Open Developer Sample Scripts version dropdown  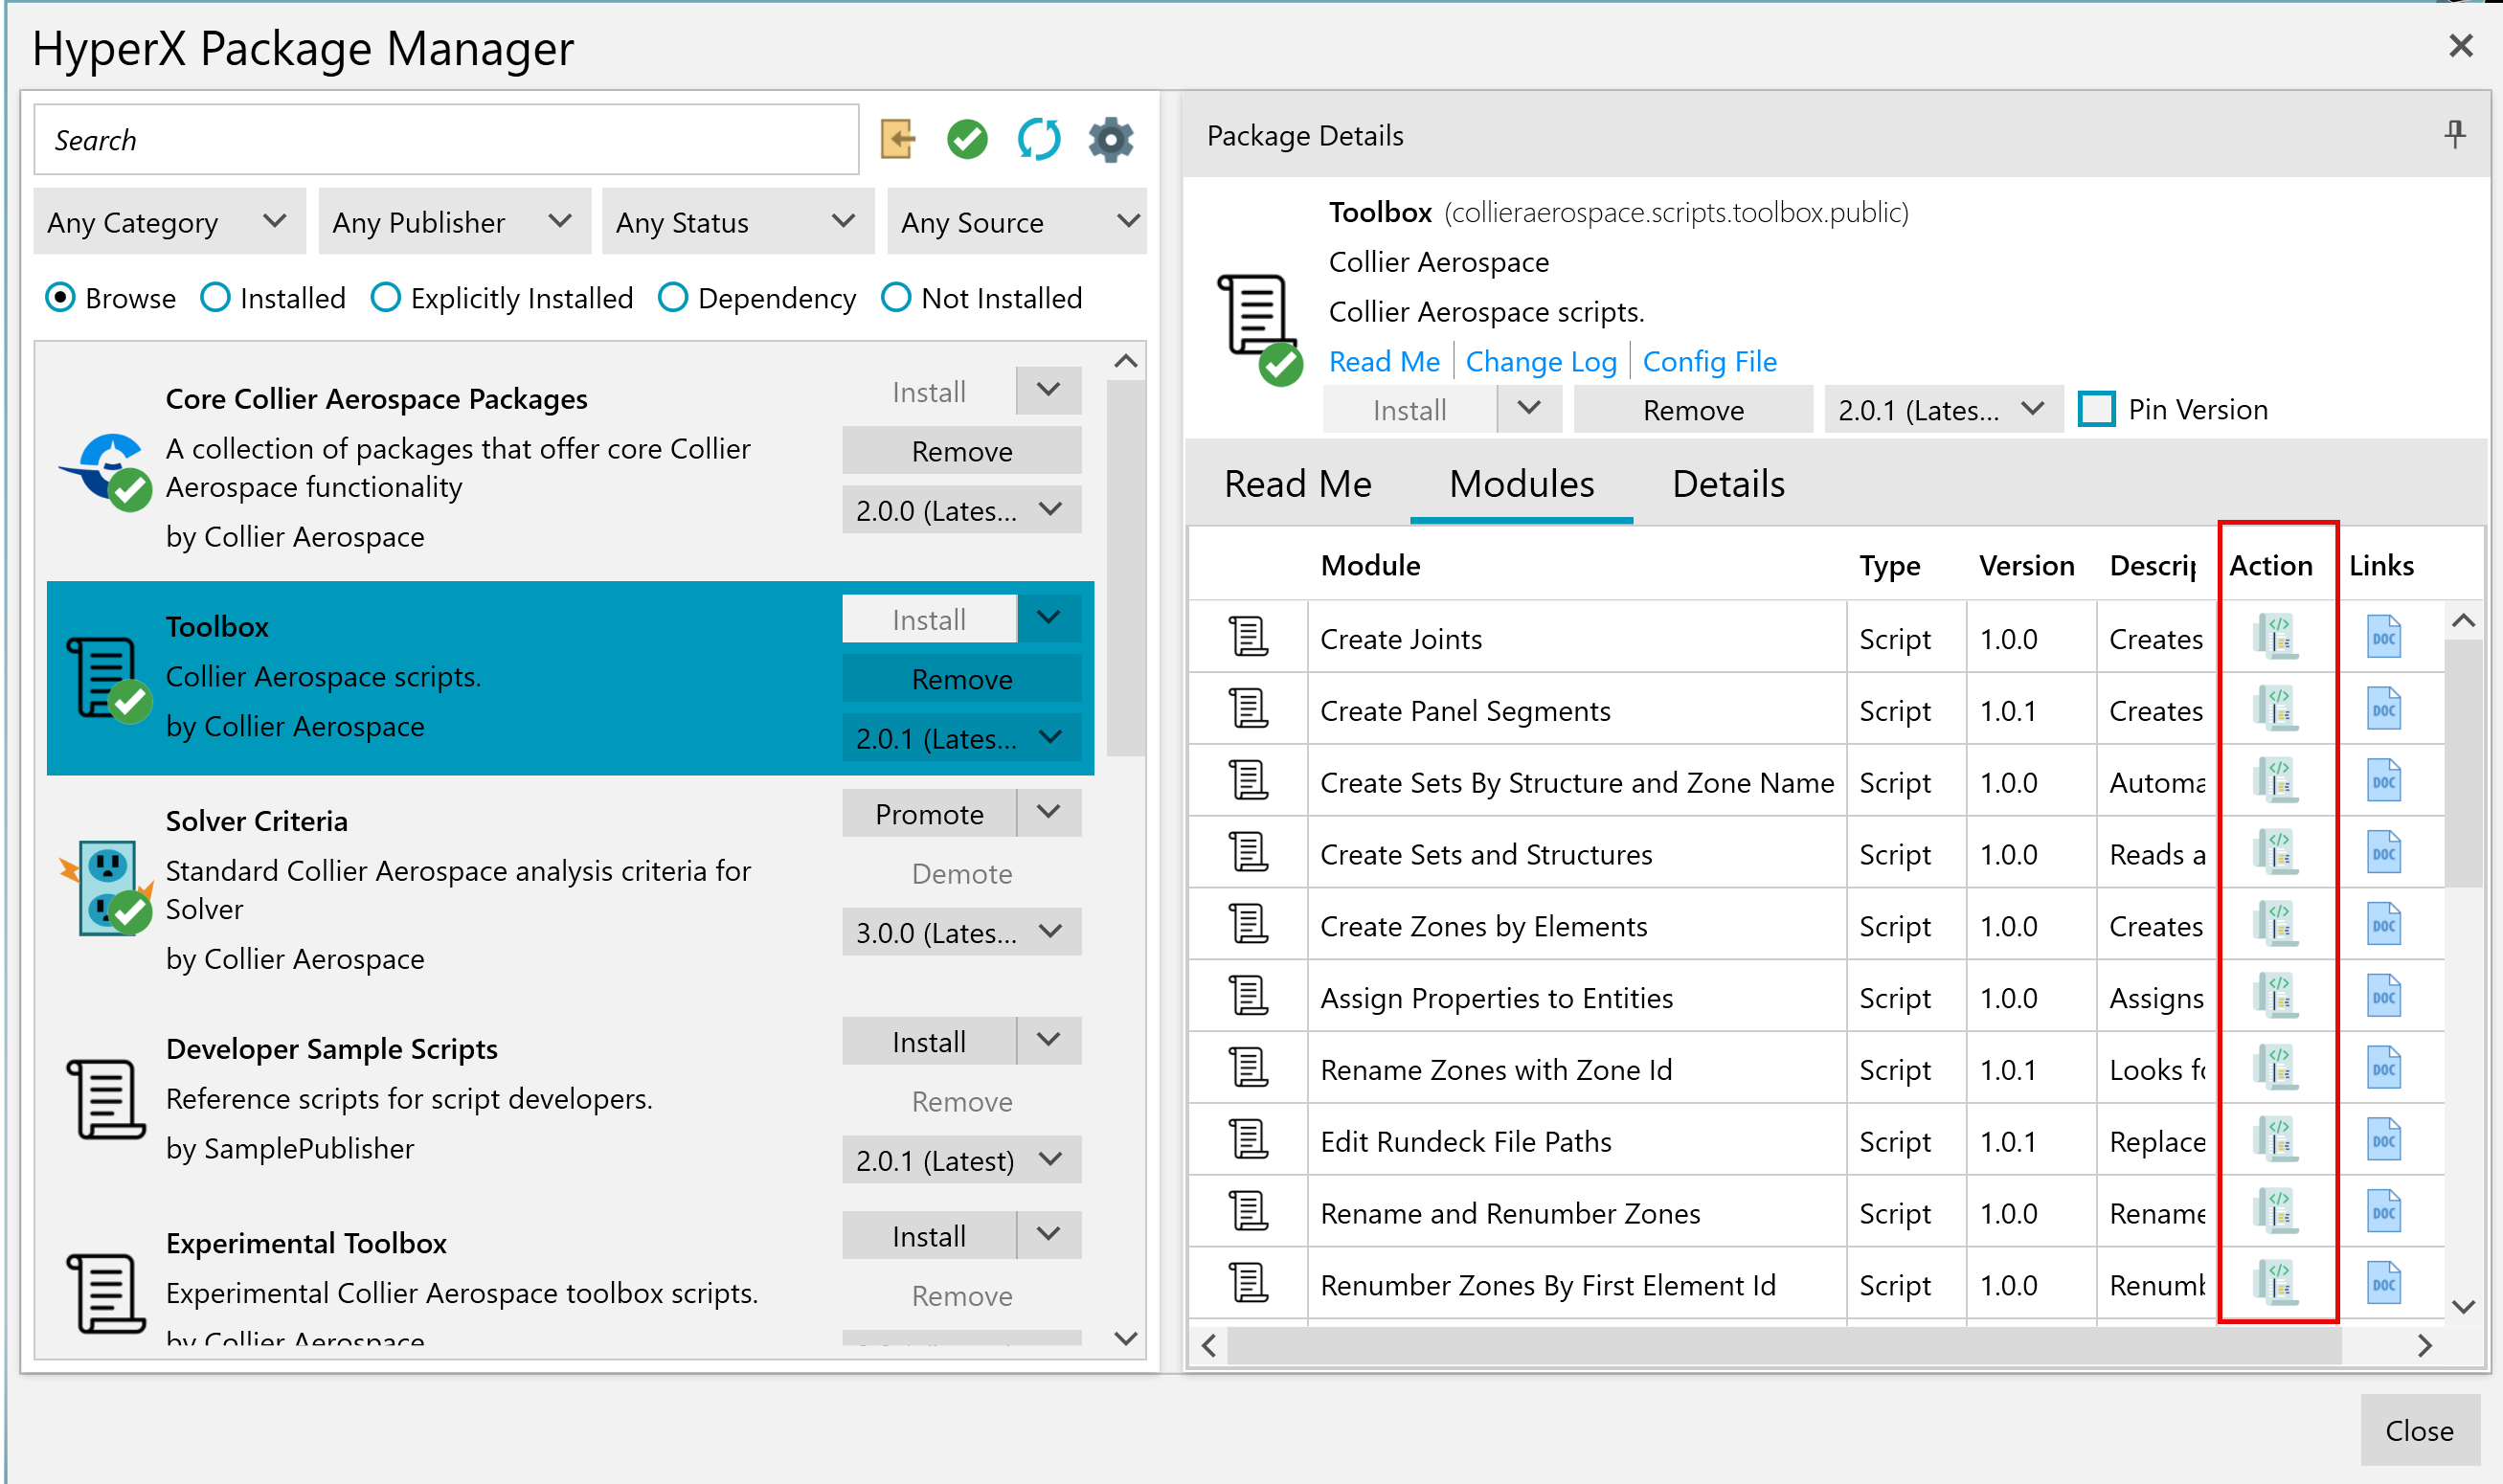pos(961,1160)
